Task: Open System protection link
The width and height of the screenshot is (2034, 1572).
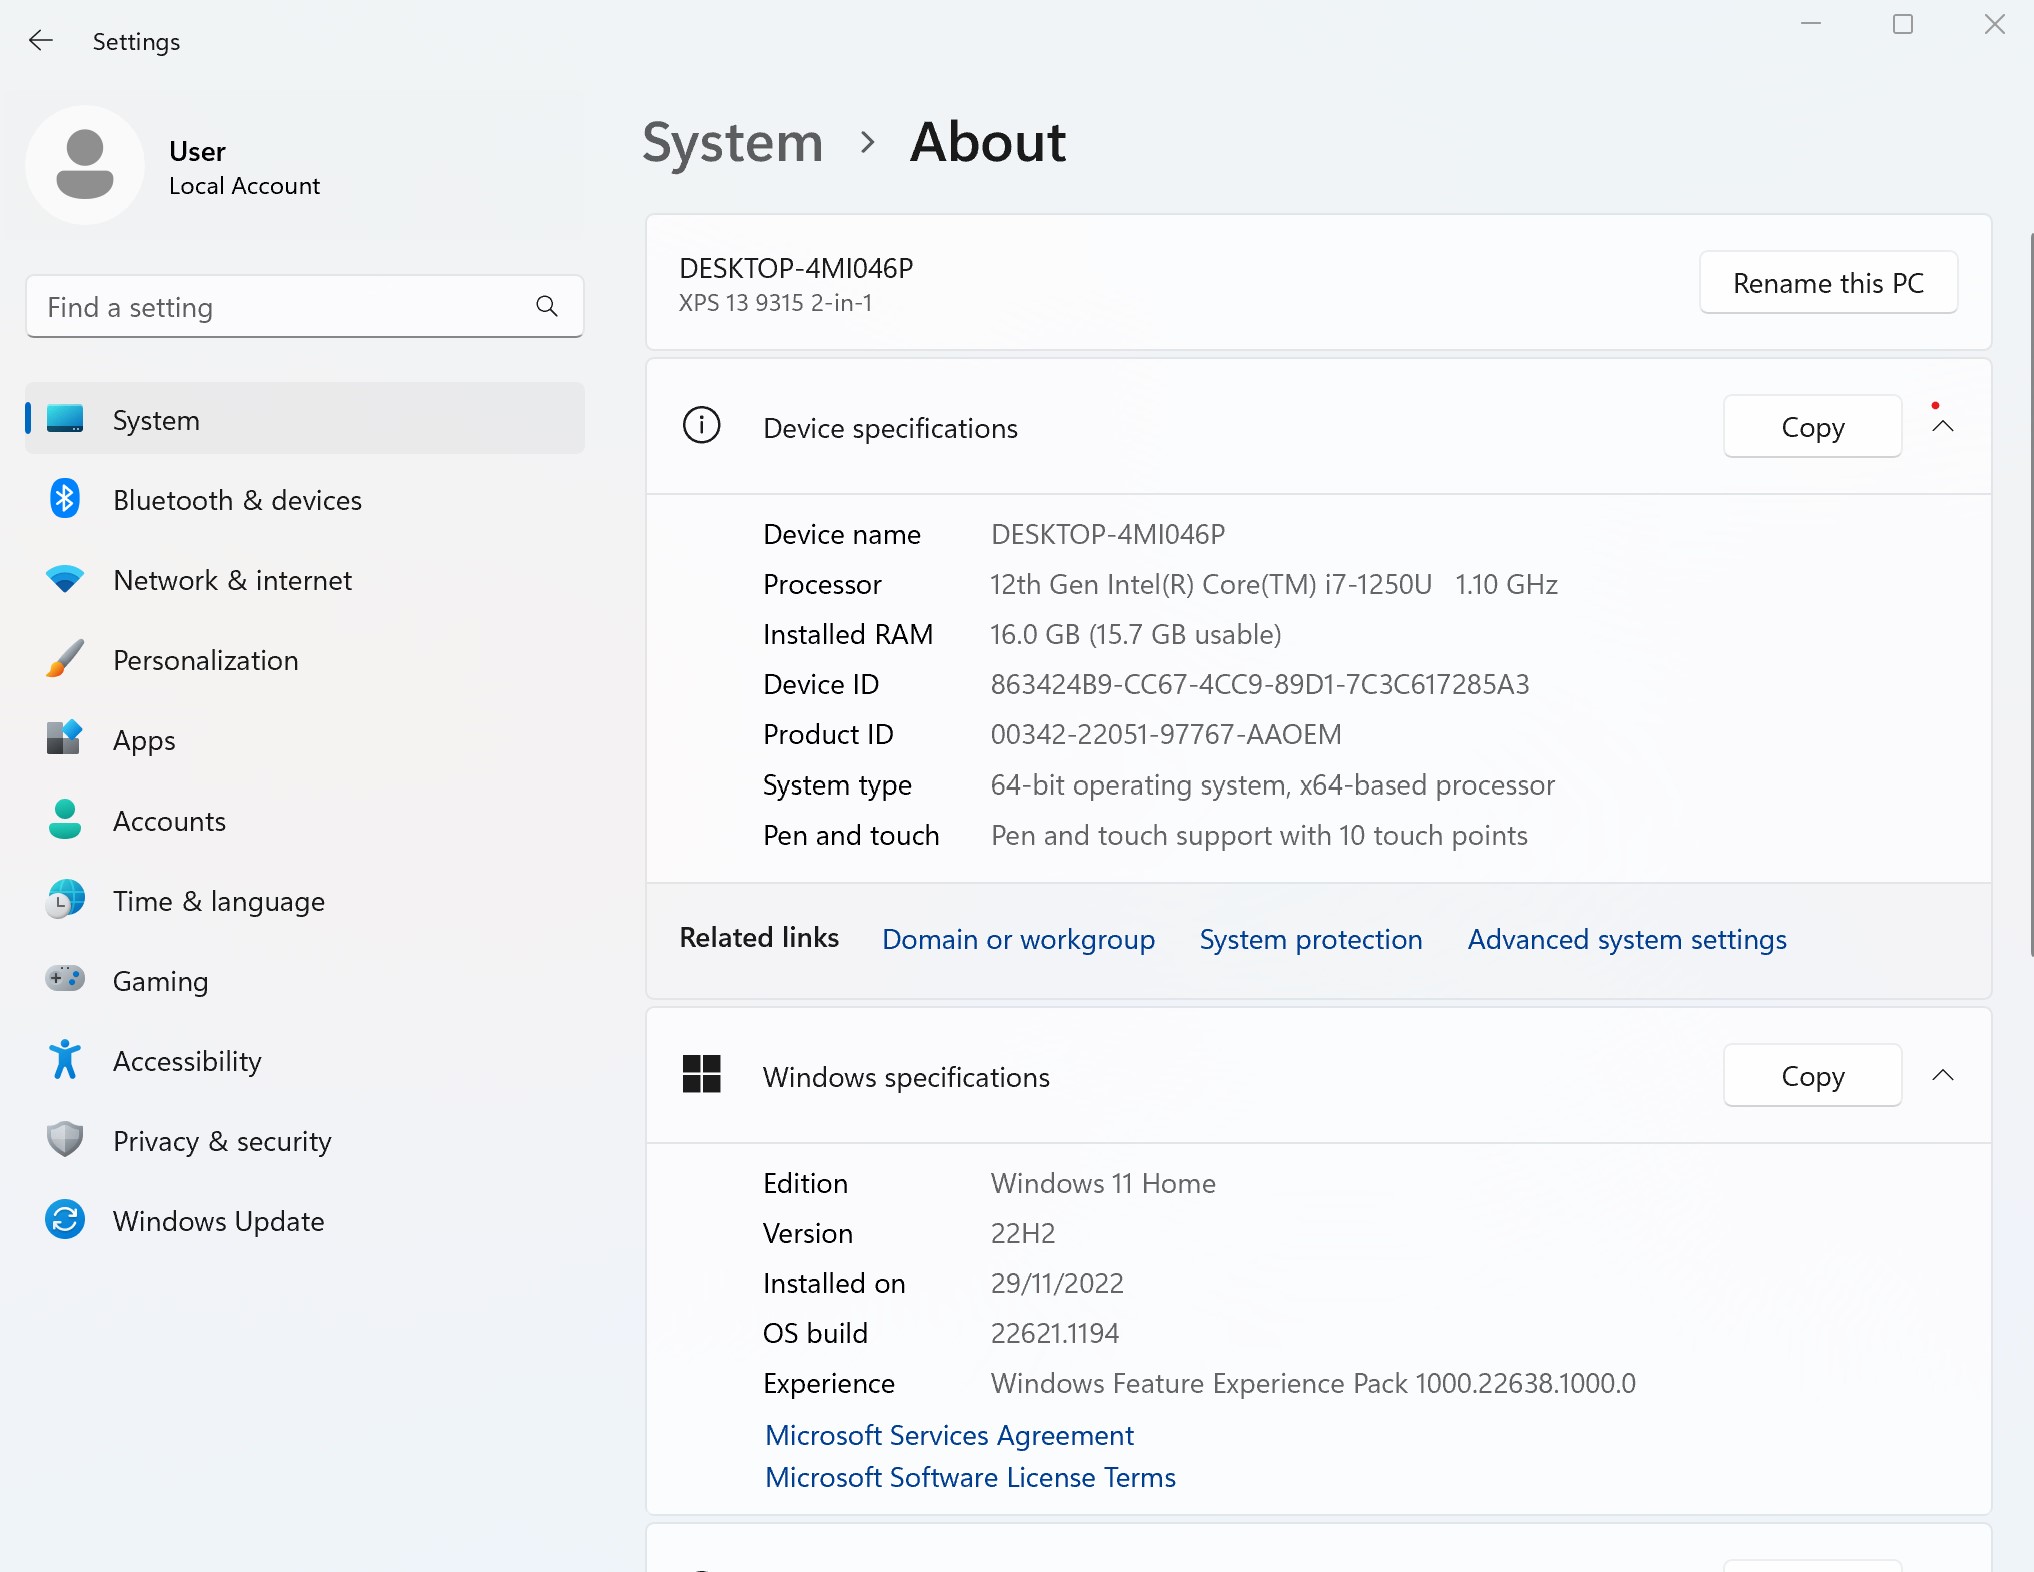Action: pyautogui.click(x=1310, y=939)
